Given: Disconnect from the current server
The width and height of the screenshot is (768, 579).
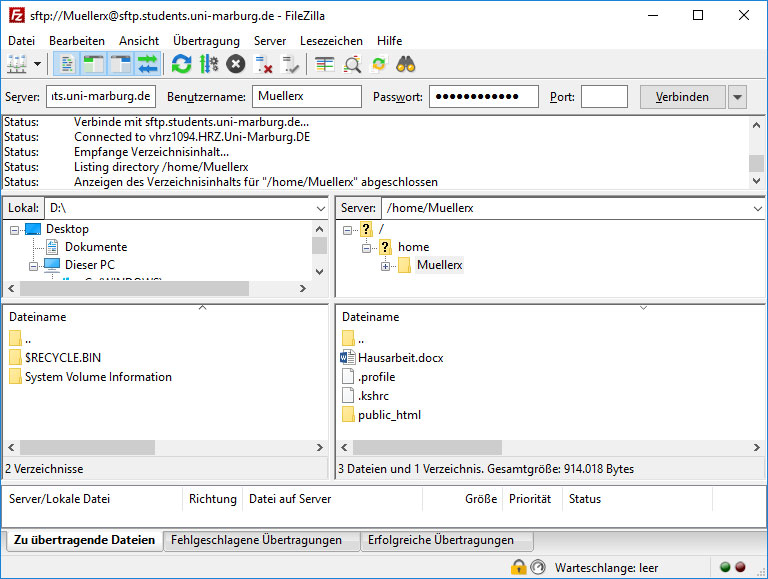Looking at the screenshot, I should click(264, 64).
